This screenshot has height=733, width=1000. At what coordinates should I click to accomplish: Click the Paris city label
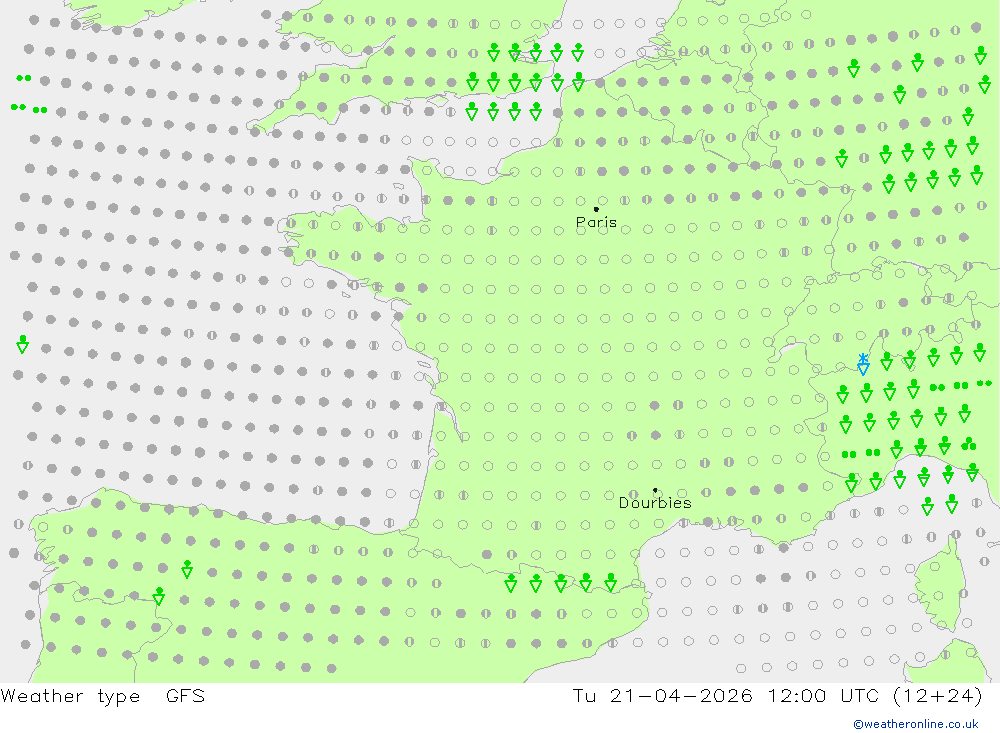596,222
